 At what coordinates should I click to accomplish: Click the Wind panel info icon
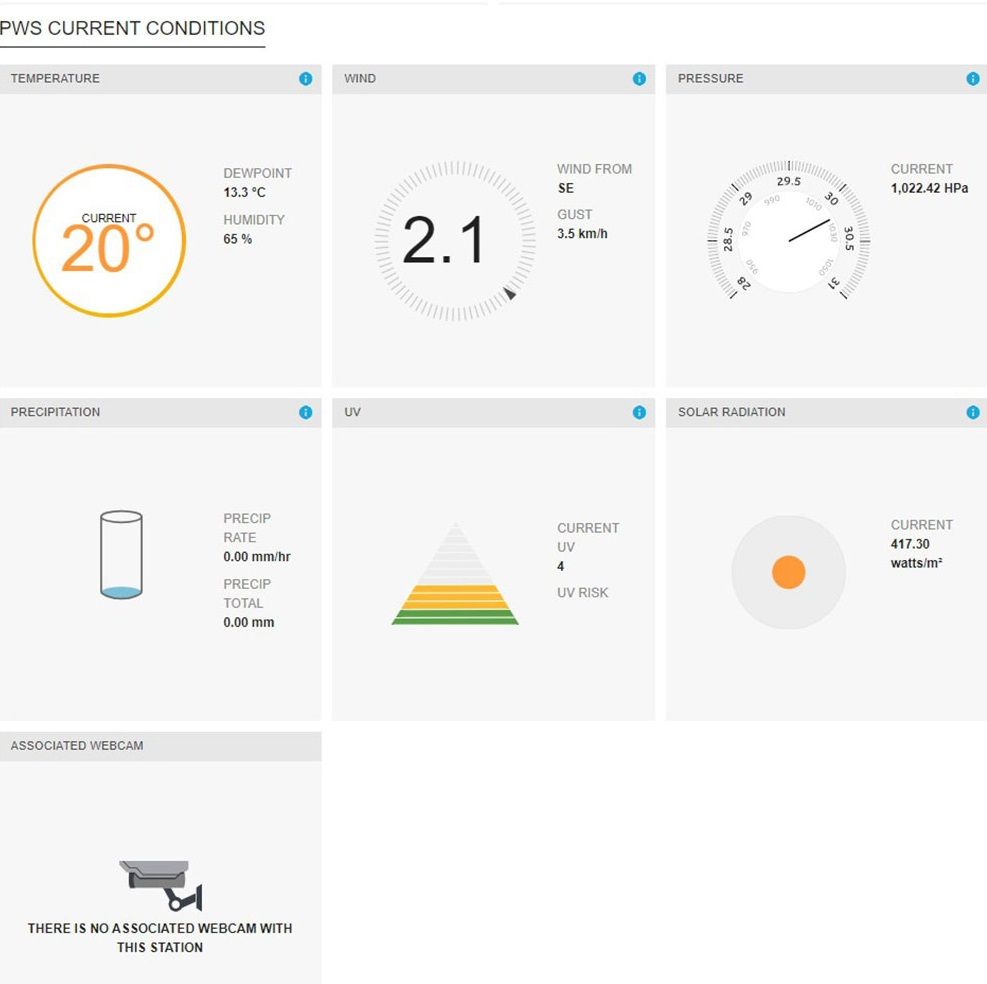pos(639,79)
